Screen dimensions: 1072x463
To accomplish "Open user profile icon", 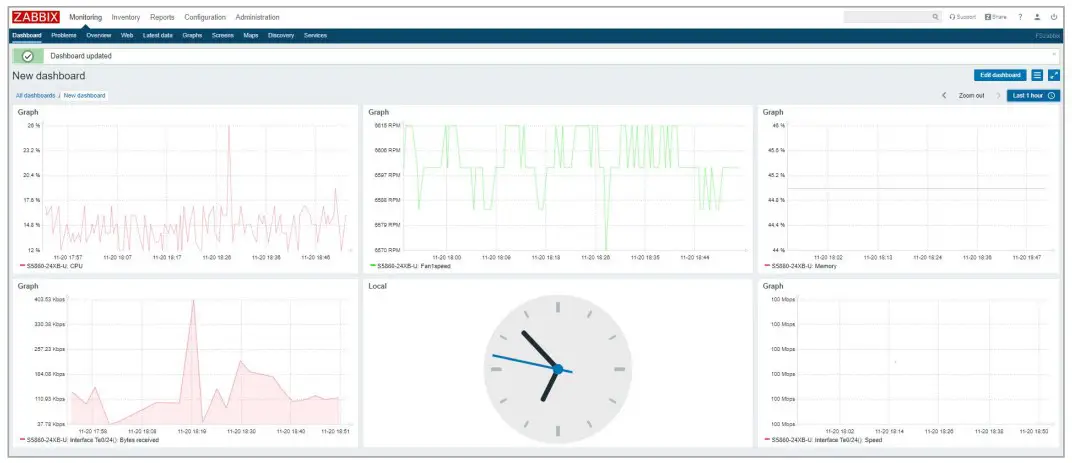I will pyautogui.click(x=1037, y=17).
